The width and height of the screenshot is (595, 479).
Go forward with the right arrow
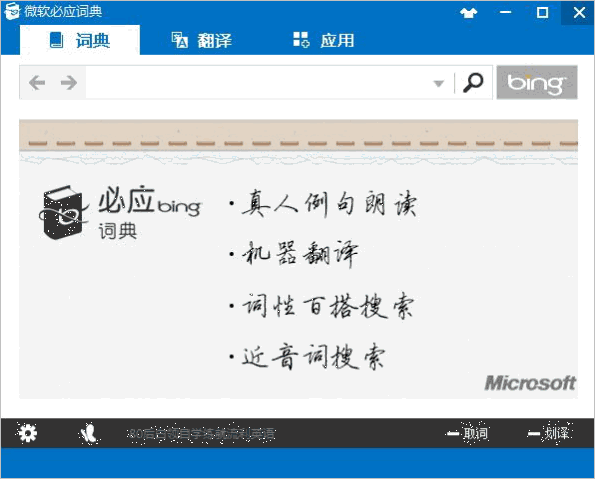point(69,82)
